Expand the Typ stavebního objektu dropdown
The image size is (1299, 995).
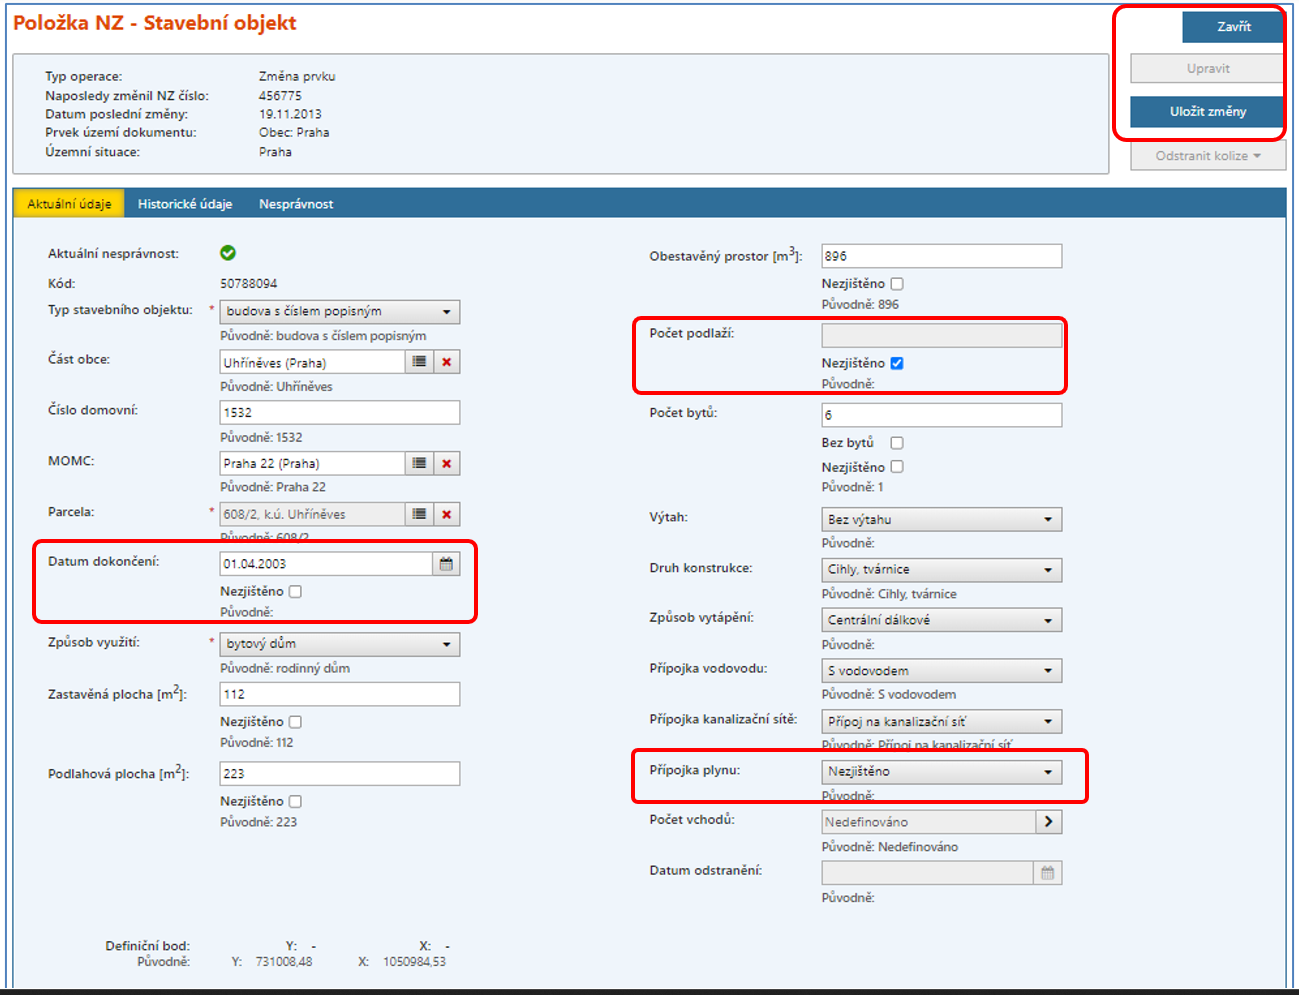tap(340, 312)
